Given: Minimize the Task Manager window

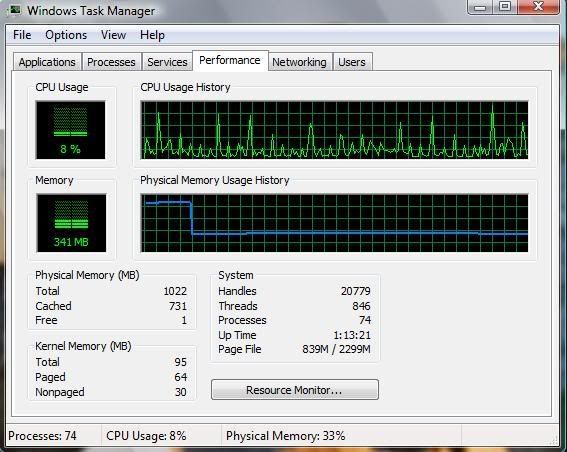Looking at the screenshot, I should (x=480, y=6).
